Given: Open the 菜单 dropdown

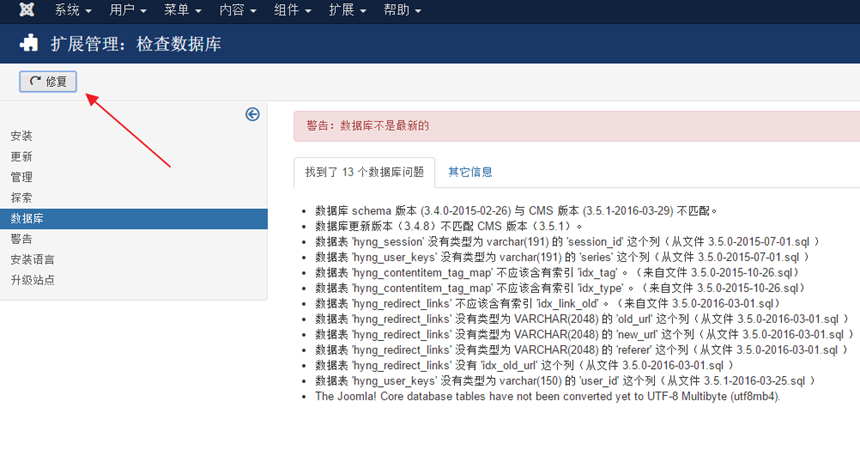Looking at the screenshot, I should point(182,10).
